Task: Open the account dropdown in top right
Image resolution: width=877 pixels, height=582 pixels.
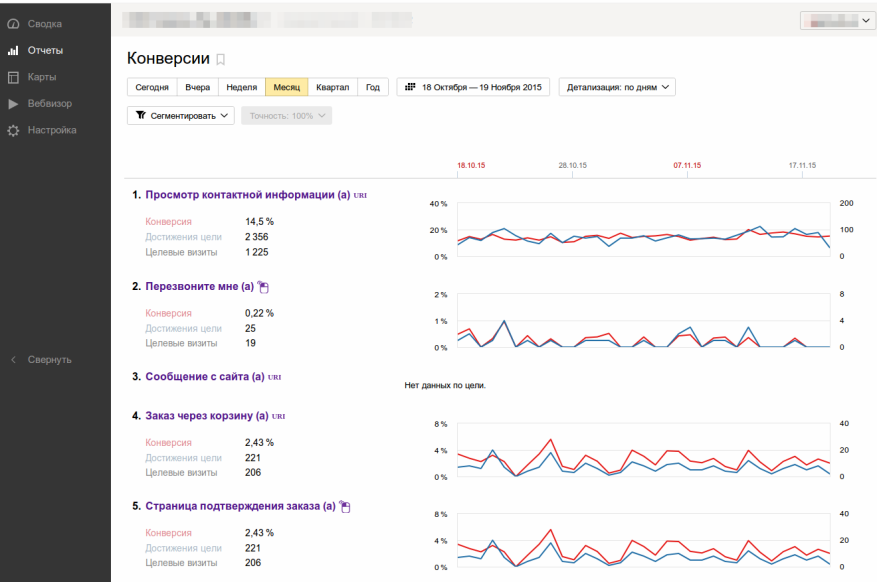Action: coord(837,20)
